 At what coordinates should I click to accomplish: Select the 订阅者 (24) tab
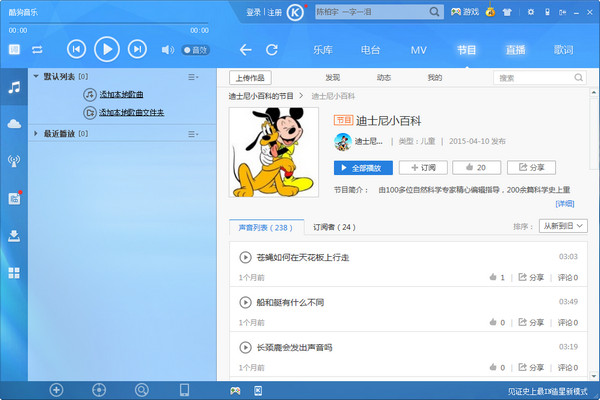coord(334,227)
